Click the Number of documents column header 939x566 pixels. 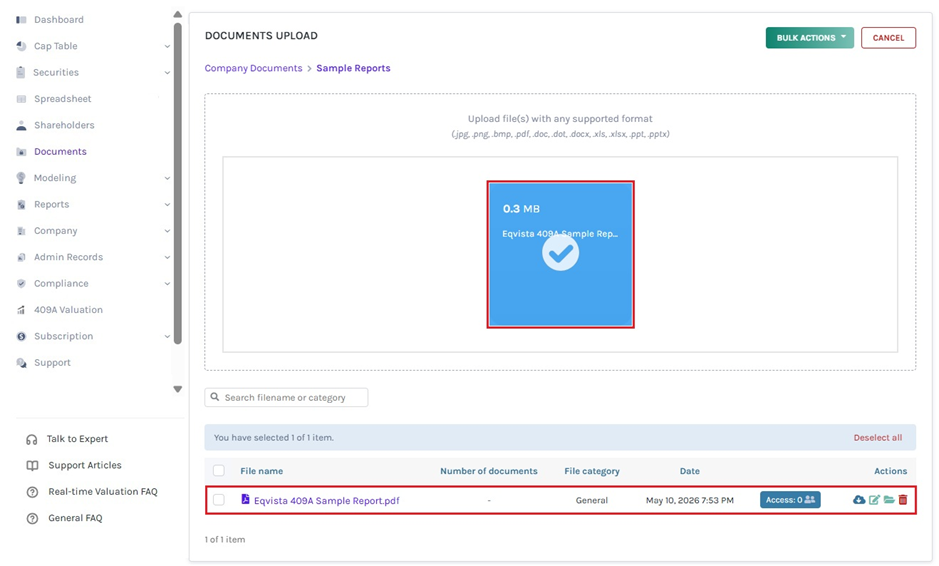point(489,471)
